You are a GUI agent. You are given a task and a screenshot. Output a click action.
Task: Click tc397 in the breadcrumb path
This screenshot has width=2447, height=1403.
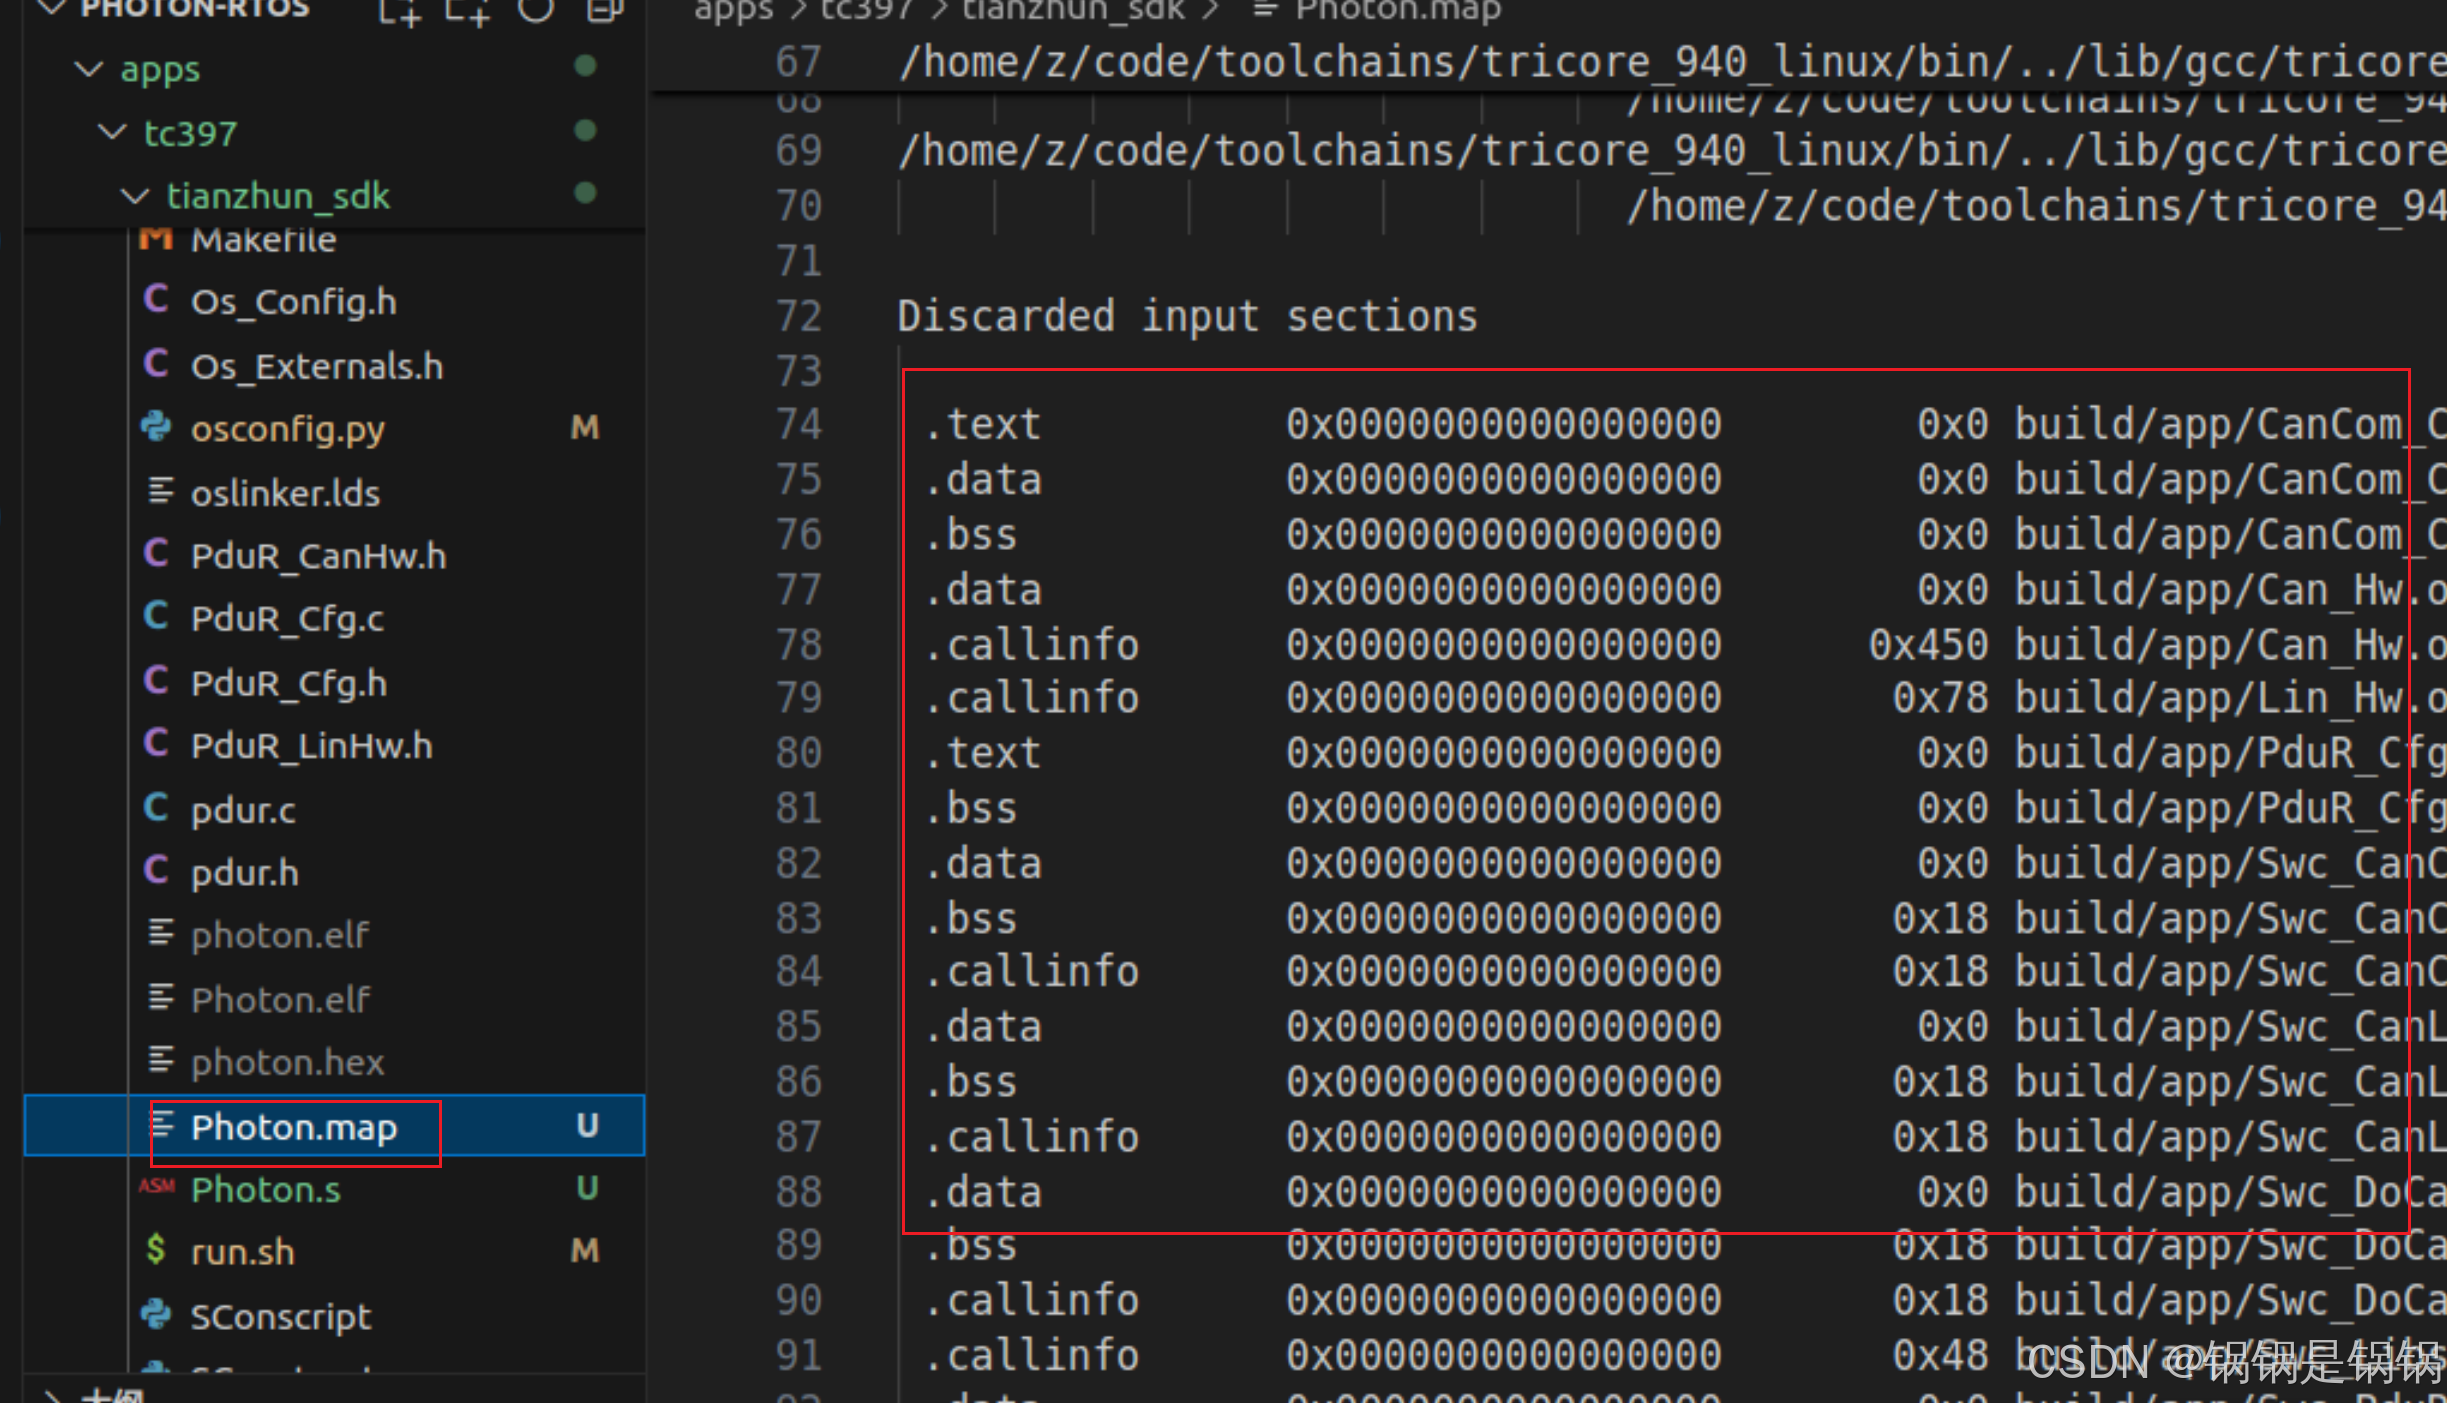866,10
